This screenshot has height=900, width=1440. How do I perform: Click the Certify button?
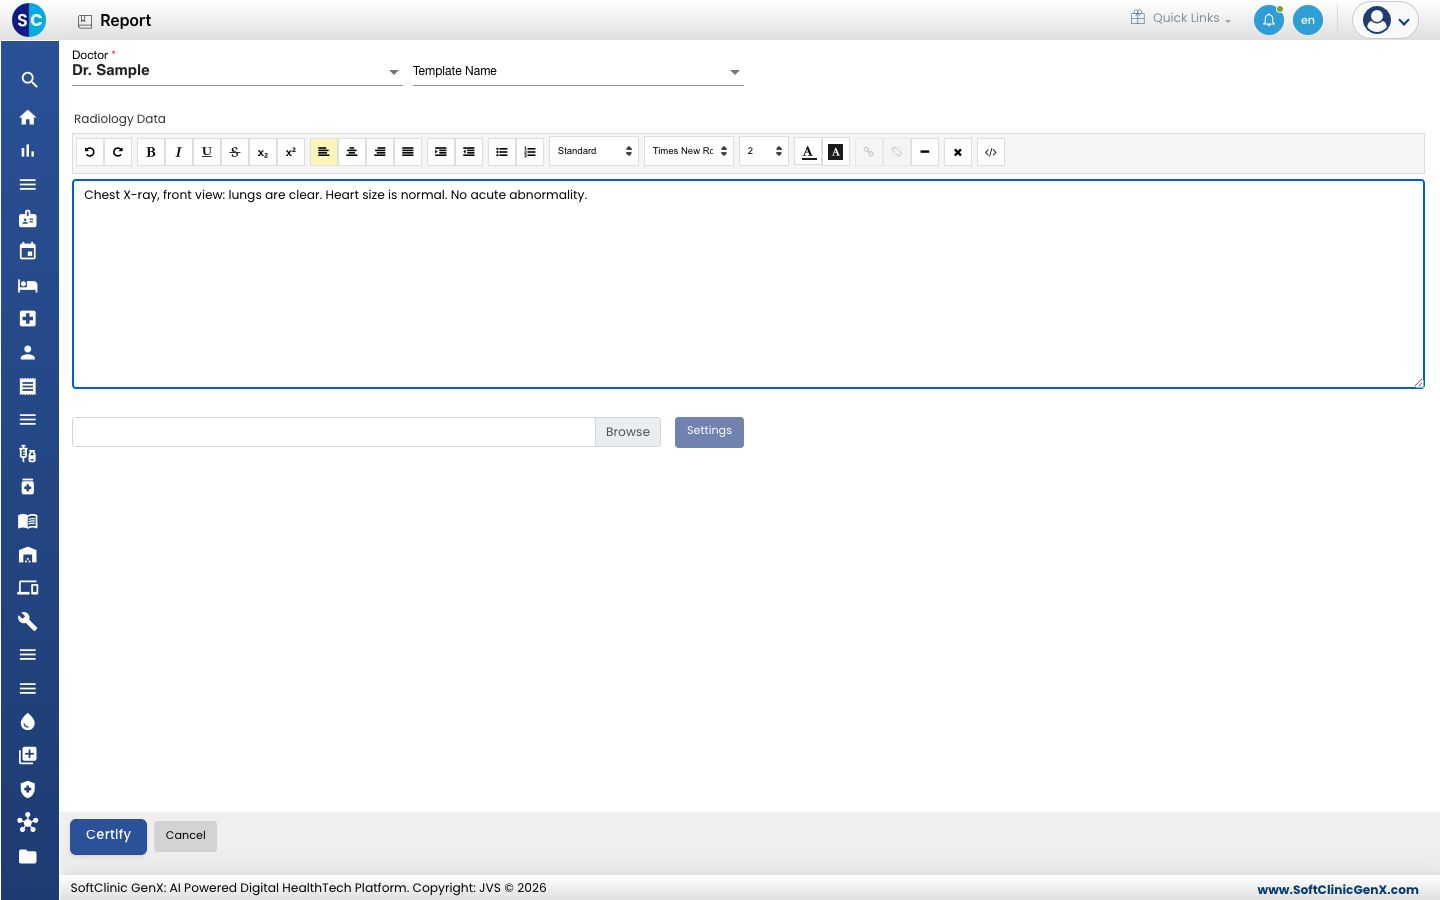pyautogui.click(x=108, y=836)
